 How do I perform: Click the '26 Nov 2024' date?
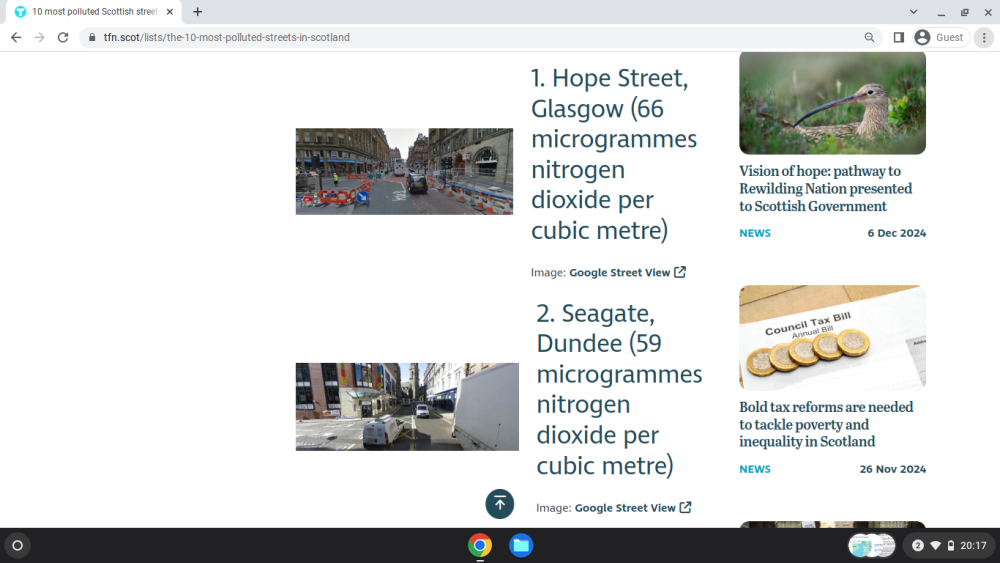click(892, 469)
